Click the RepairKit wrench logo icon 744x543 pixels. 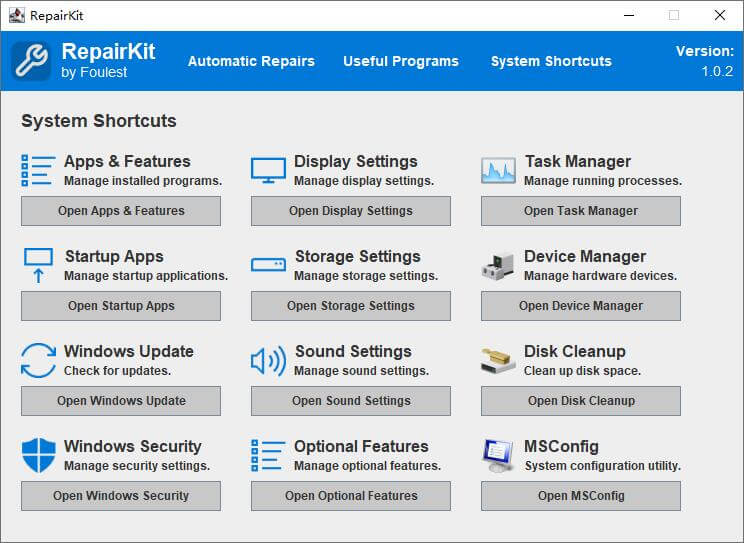point(31,61)
